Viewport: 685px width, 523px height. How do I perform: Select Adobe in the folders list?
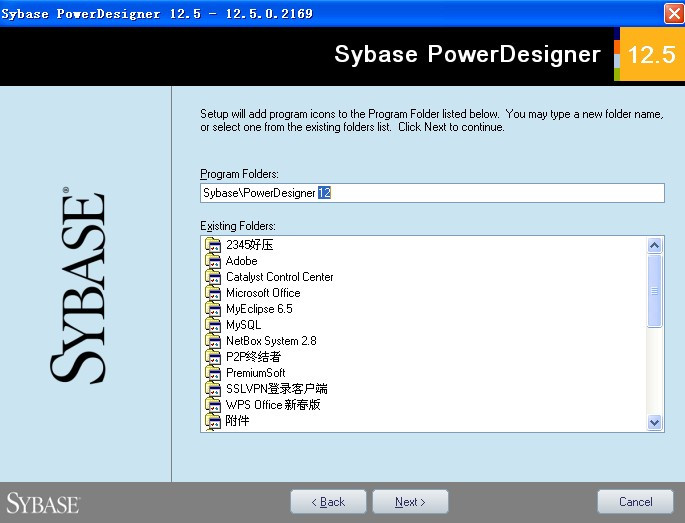tap(242, 261)
